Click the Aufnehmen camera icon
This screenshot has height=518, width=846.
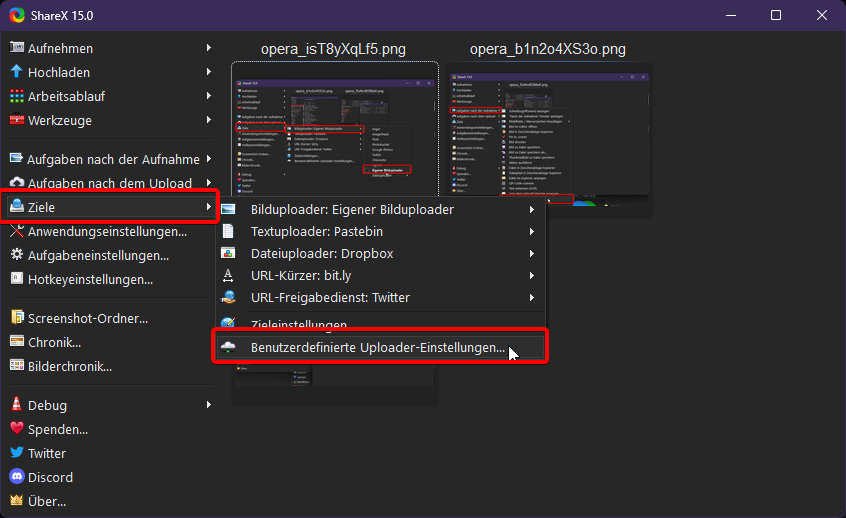click(16, 48)
